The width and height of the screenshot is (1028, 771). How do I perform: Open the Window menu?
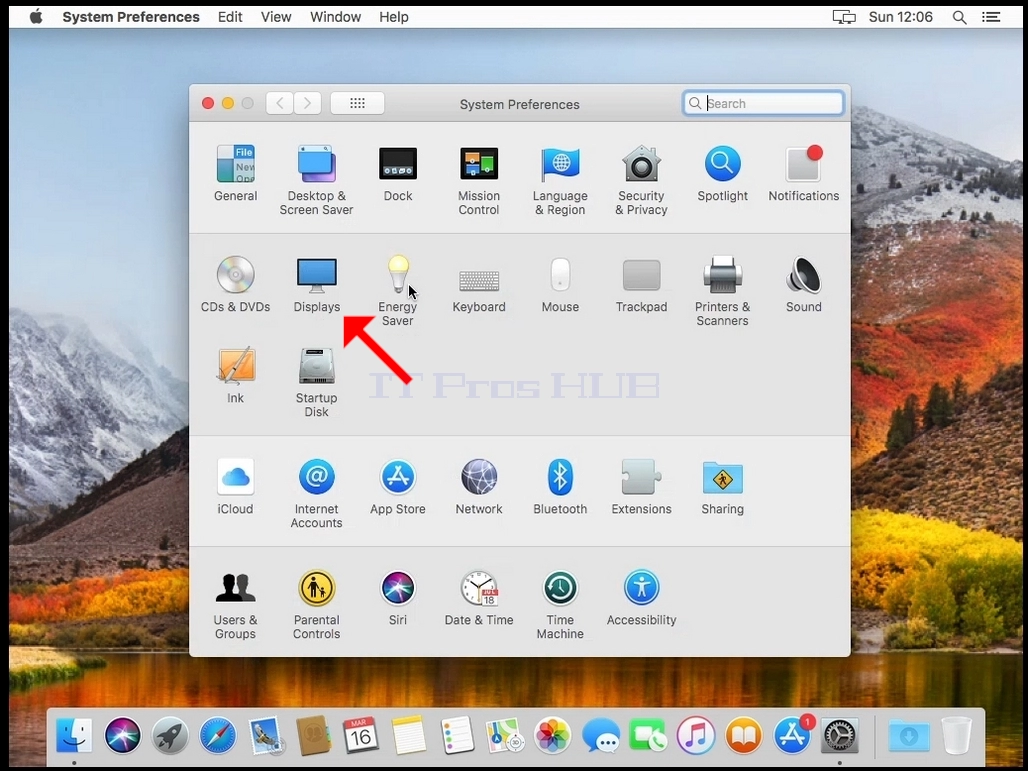pyautogui.click(x=336, y=17)
